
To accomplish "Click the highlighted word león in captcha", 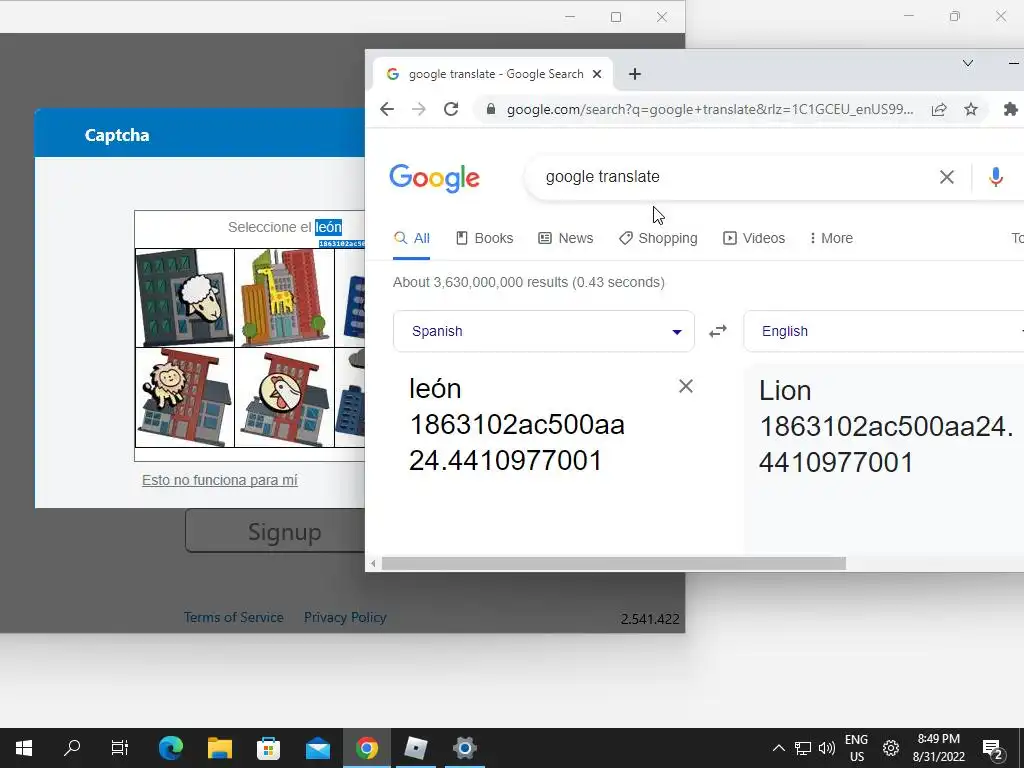I will pyautogui.click(x=328, y=227).
